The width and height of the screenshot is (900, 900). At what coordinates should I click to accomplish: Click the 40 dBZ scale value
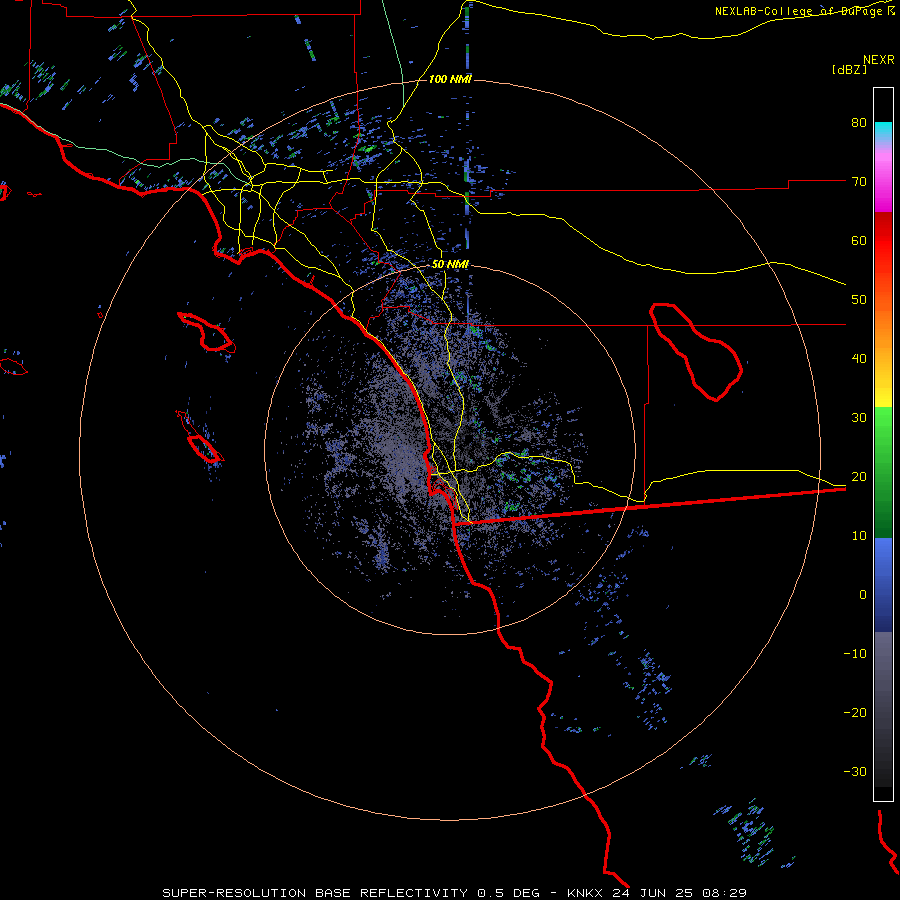click(859, 359)
